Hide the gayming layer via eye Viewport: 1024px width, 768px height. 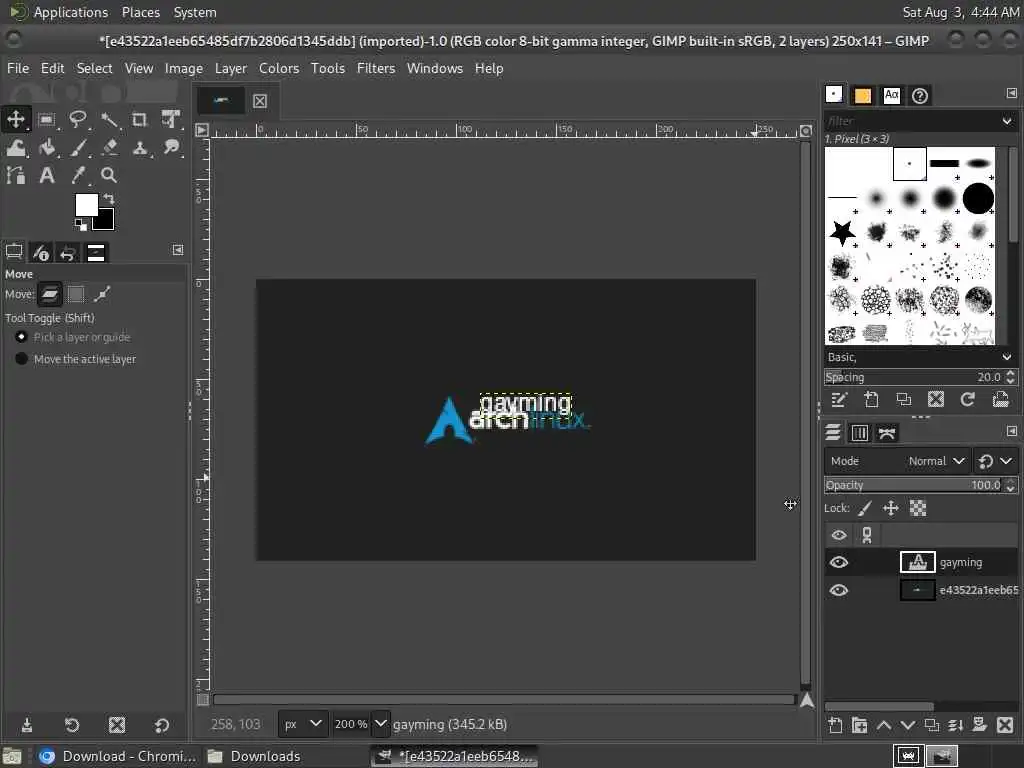point(839,562)
